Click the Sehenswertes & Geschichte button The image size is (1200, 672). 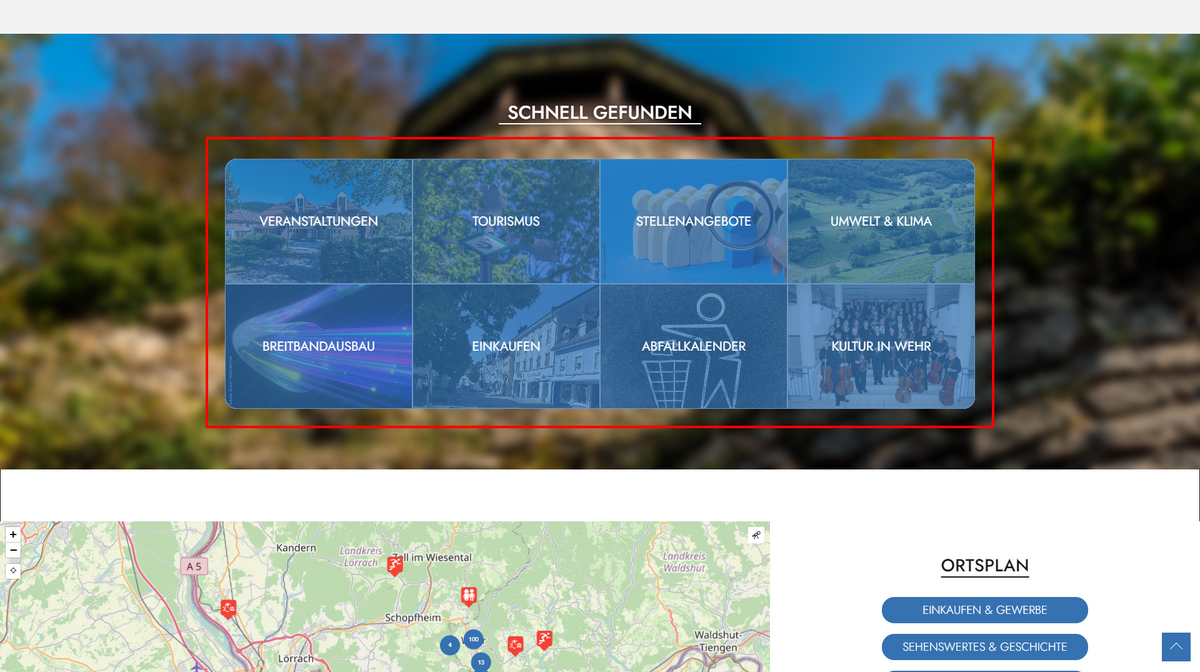pos(984,647)
